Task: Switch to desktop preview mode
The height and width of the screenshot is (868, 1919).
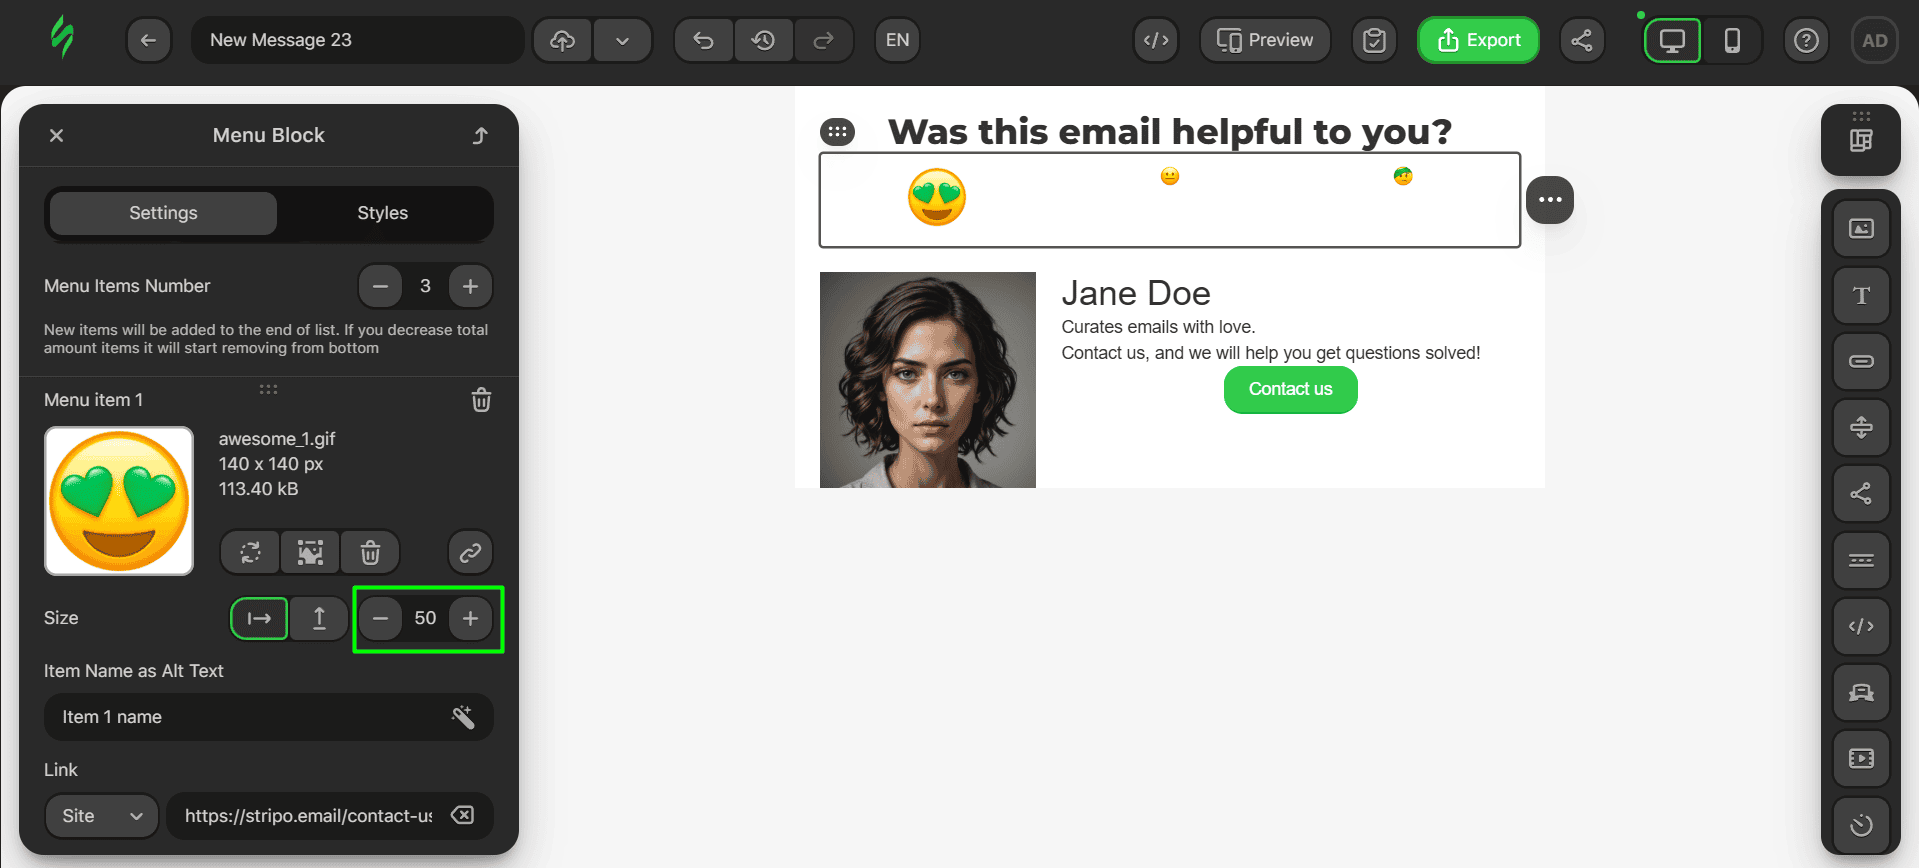Action: click(x=1672, y=41)
